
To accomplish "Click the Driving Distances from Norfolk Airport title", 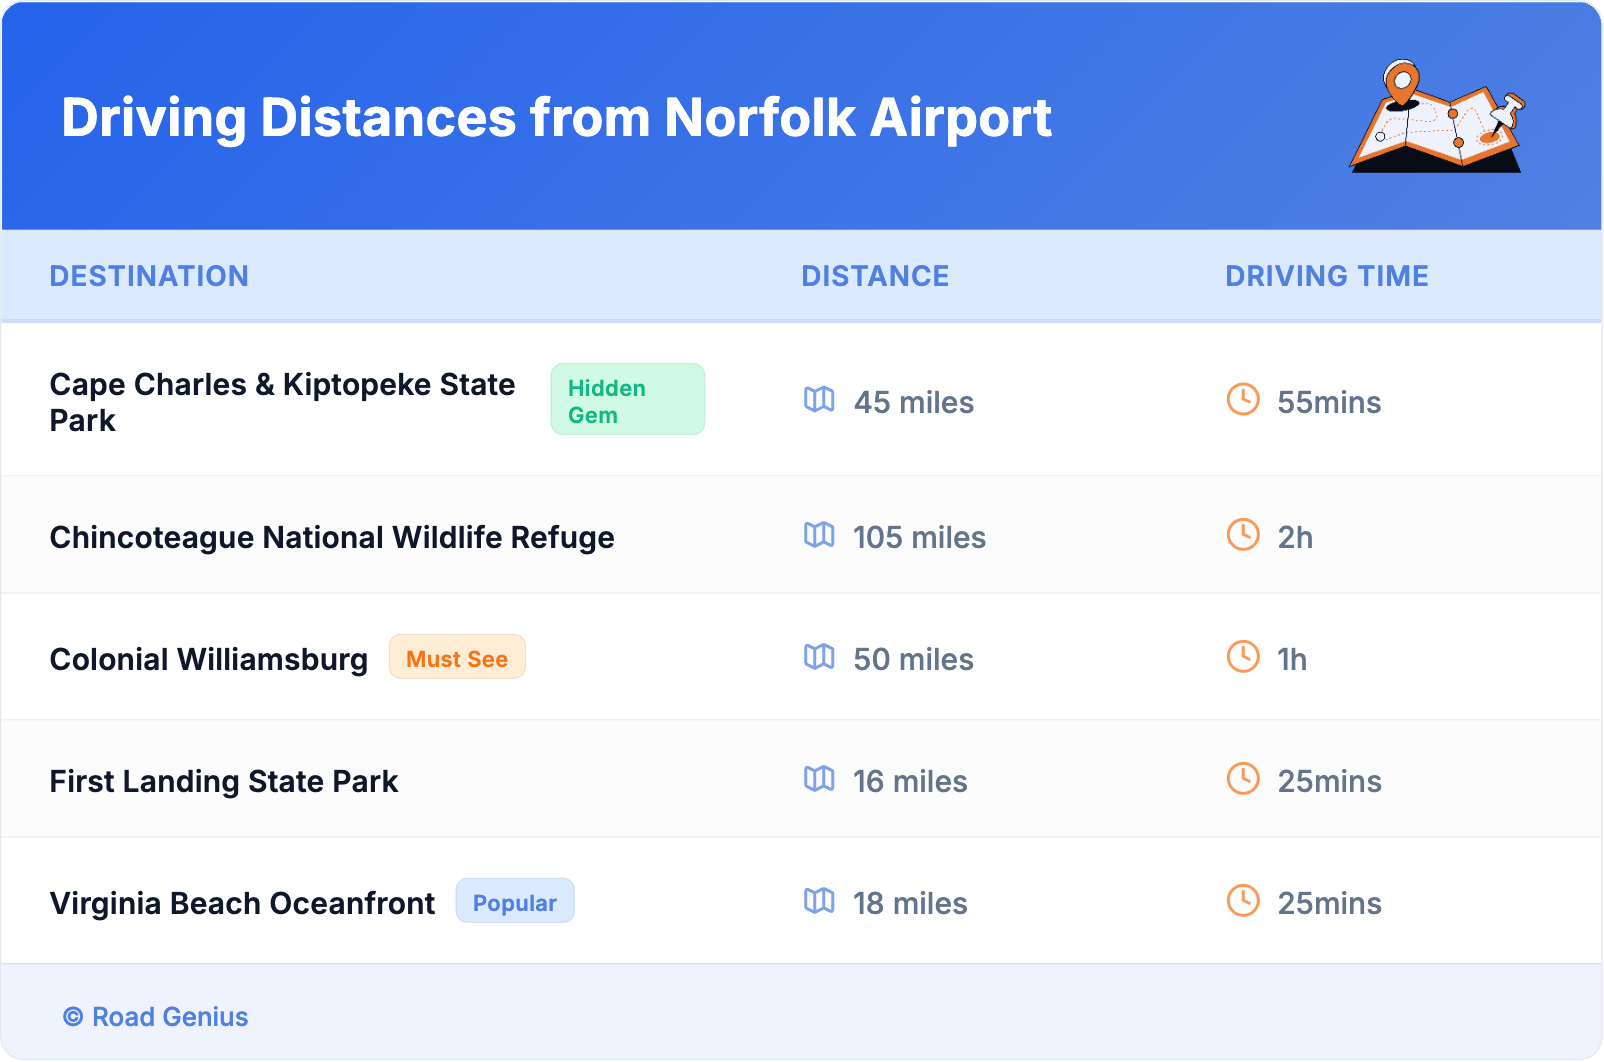I will (x=556, y=118).
